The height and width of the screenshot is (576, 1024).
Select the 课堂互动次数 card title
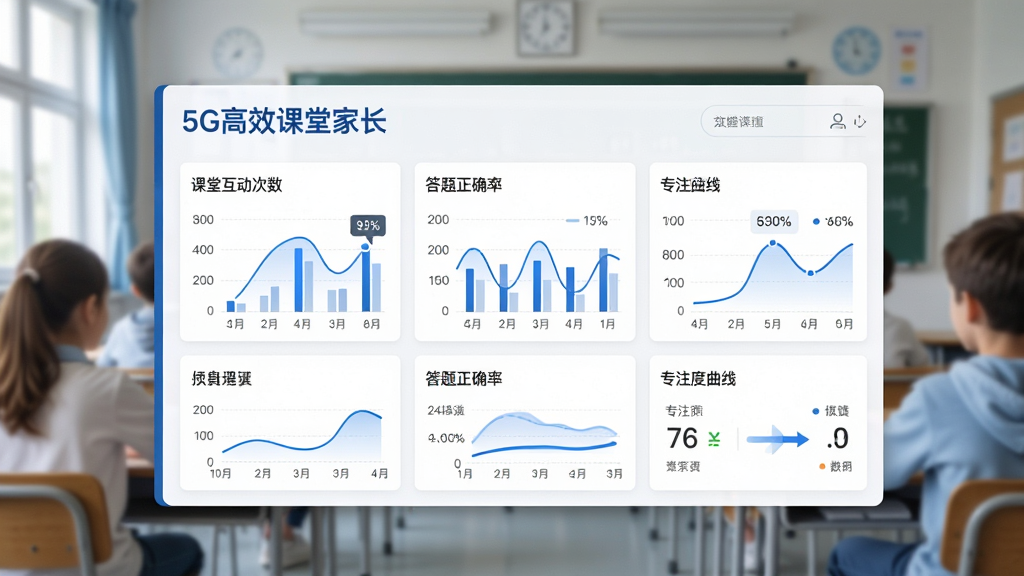click(x=236, y=185)
